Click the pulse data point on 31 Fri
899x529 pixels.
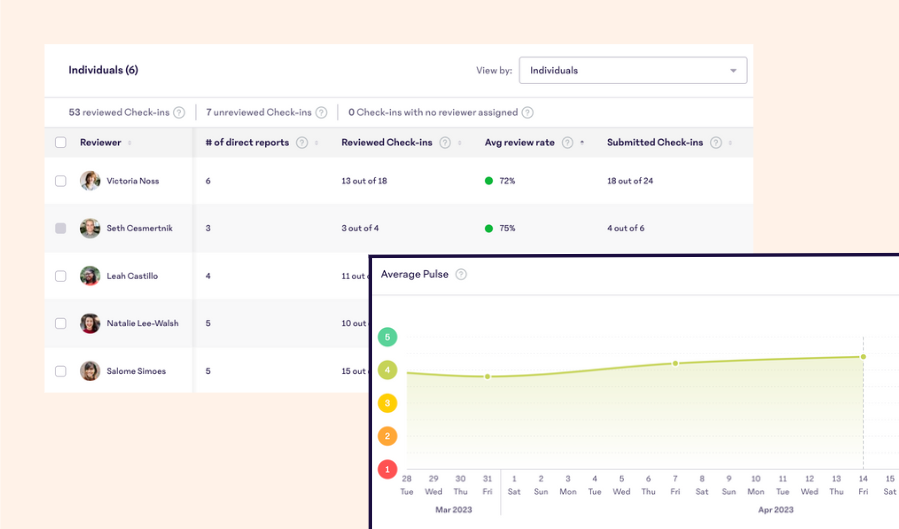[487, 377]
